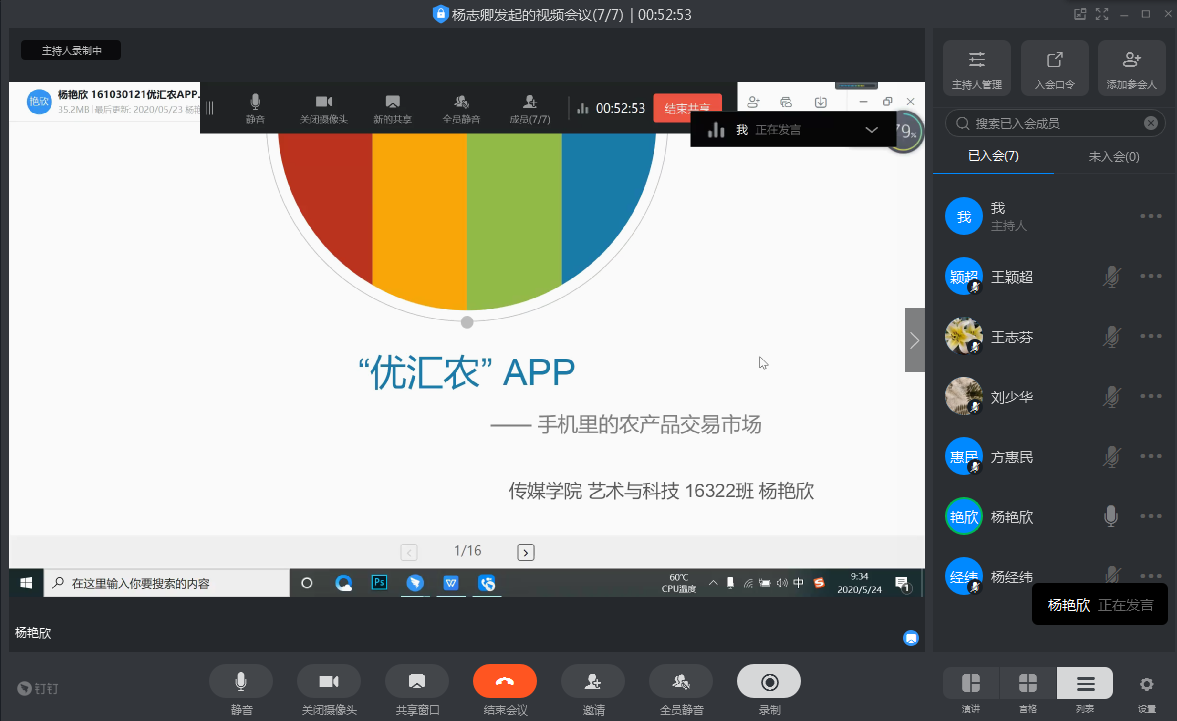Click 杨艳欣's avatar in member list
The width and height of the screenshot is (1177, 721).
click(964, 516)
